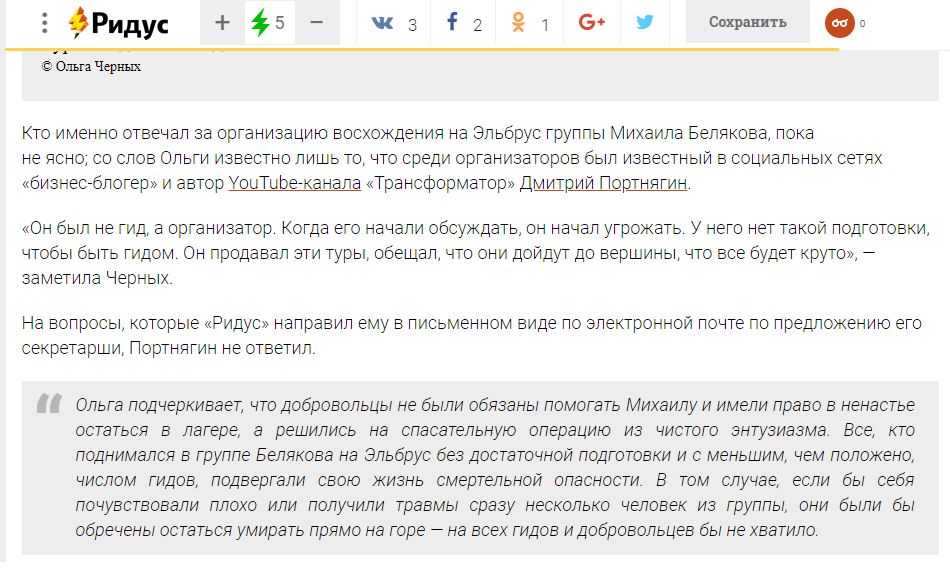Click the Ридус logo
950x576 pixels.
[x=119, y=23]
